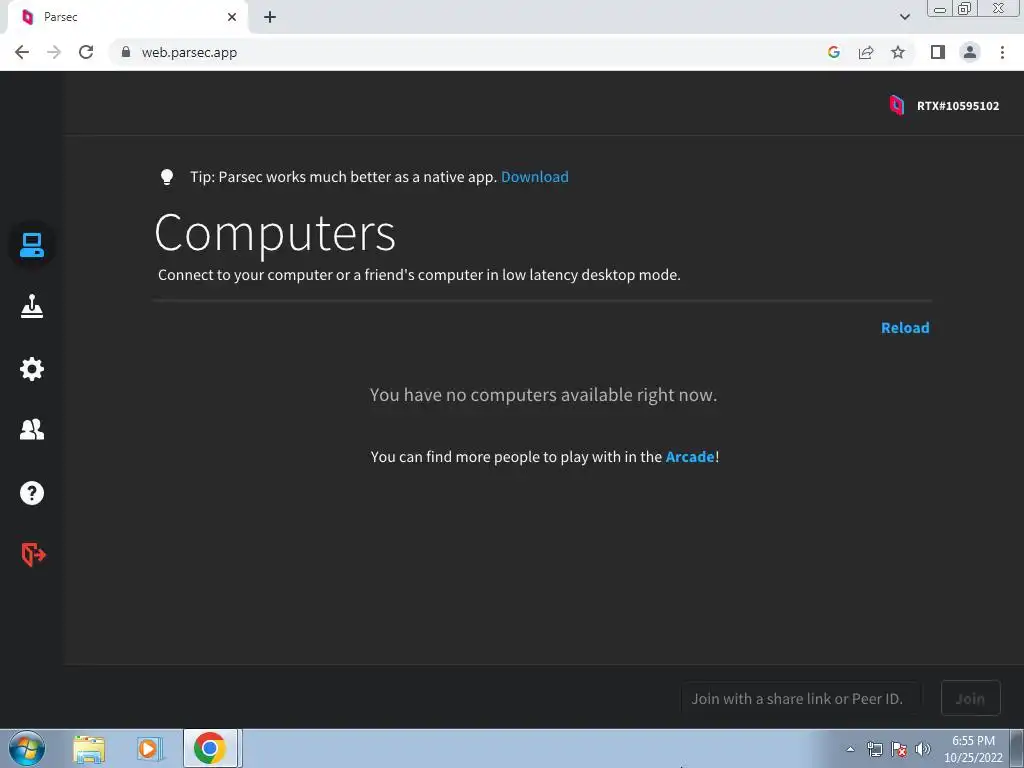Click the Google icon in address bar

tap(833, 52)
